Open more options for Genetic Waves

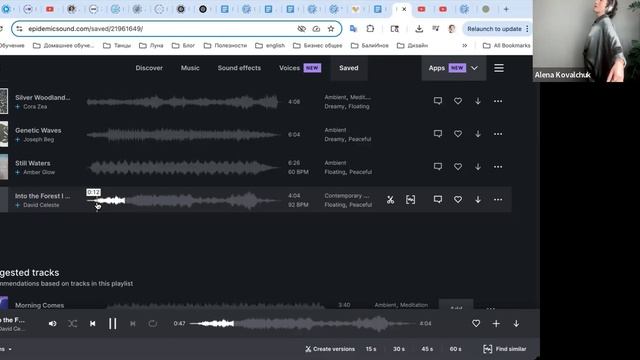498,134
